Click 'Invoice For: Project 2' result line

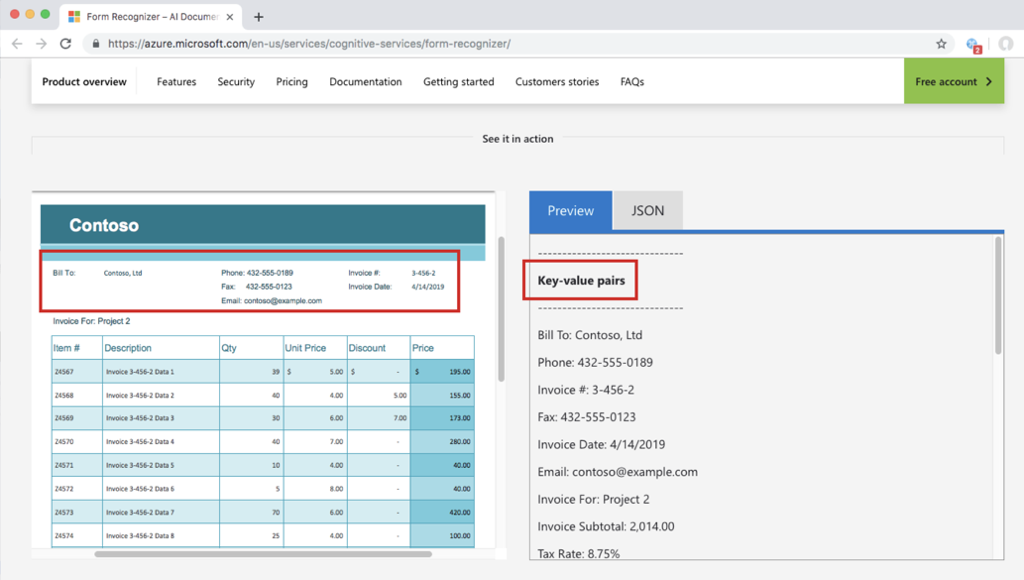pos(594,500)
